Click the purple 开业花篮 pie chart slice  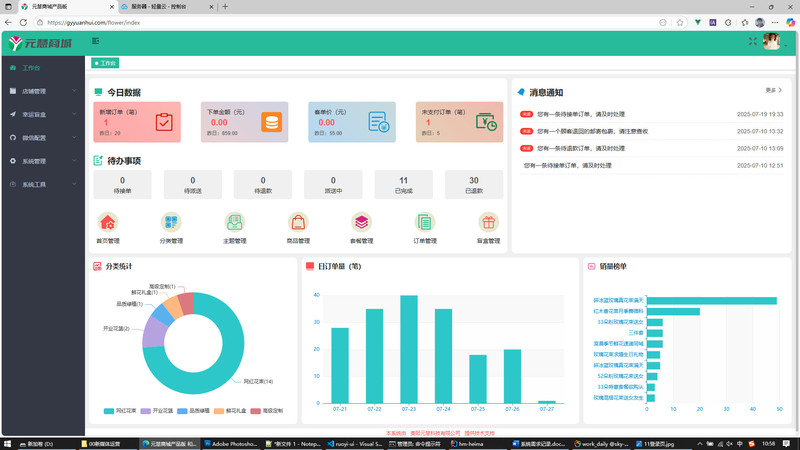tap(153, 332)
